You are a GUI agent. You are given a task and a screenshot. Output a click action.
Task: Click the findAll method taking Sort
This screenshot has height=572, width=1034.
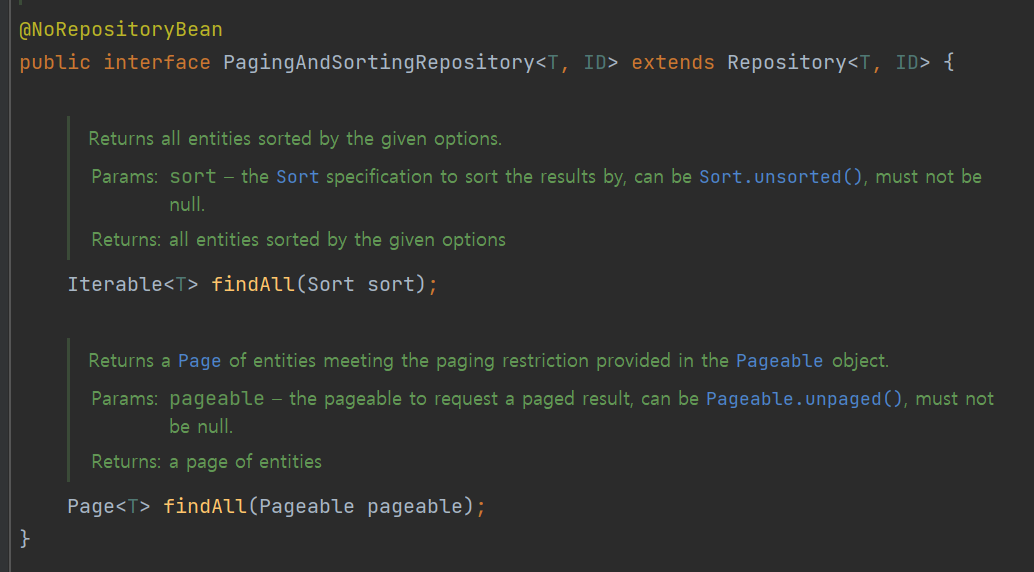coord(253,284)
